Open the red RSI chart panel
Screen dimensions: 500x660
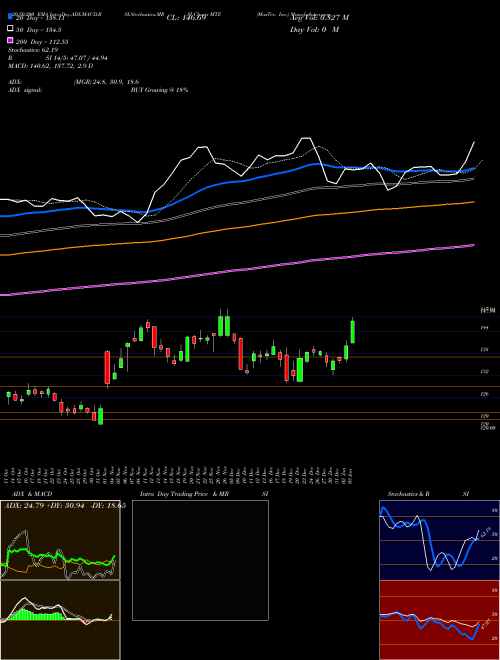pyautogui.click(x=439, y=620)
